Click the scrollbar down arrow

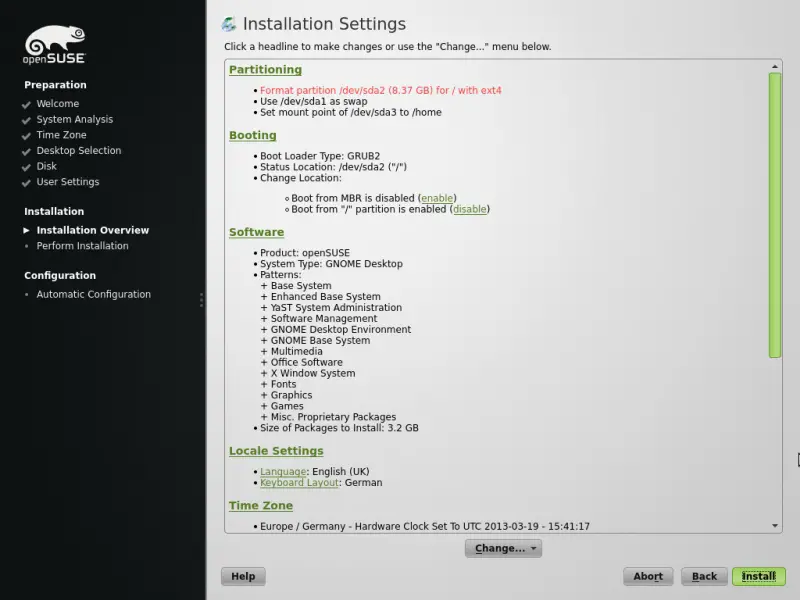point(774,526)
